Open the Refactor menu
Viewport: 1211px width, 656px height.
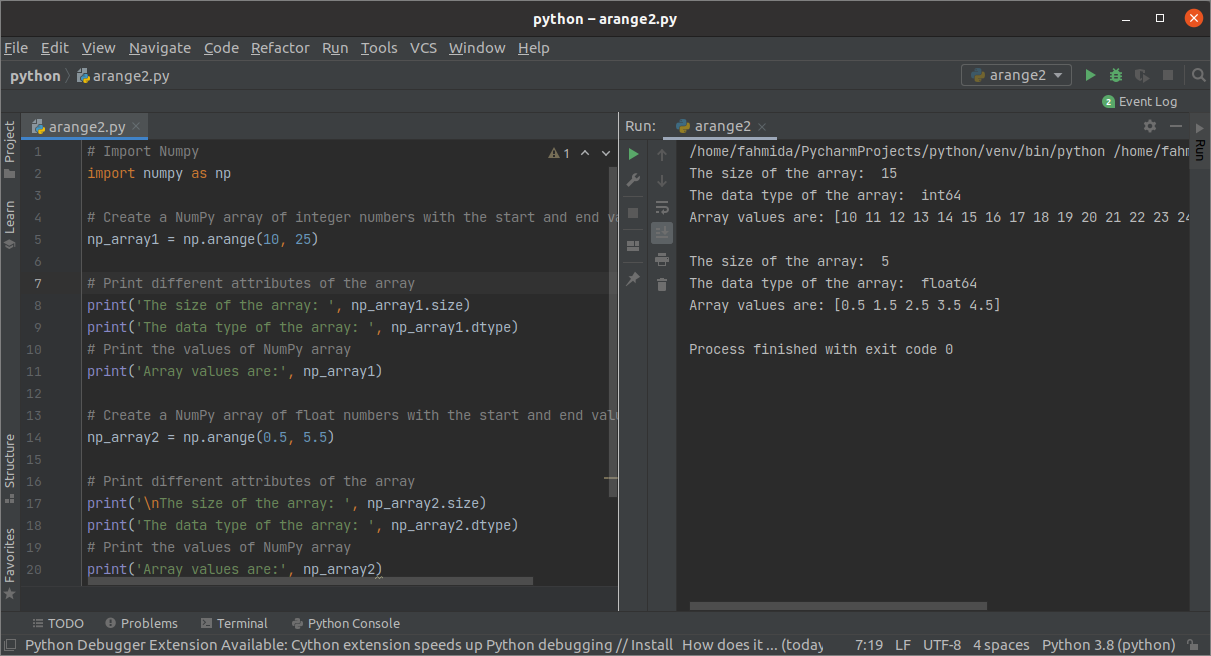(x=280, y=48)
